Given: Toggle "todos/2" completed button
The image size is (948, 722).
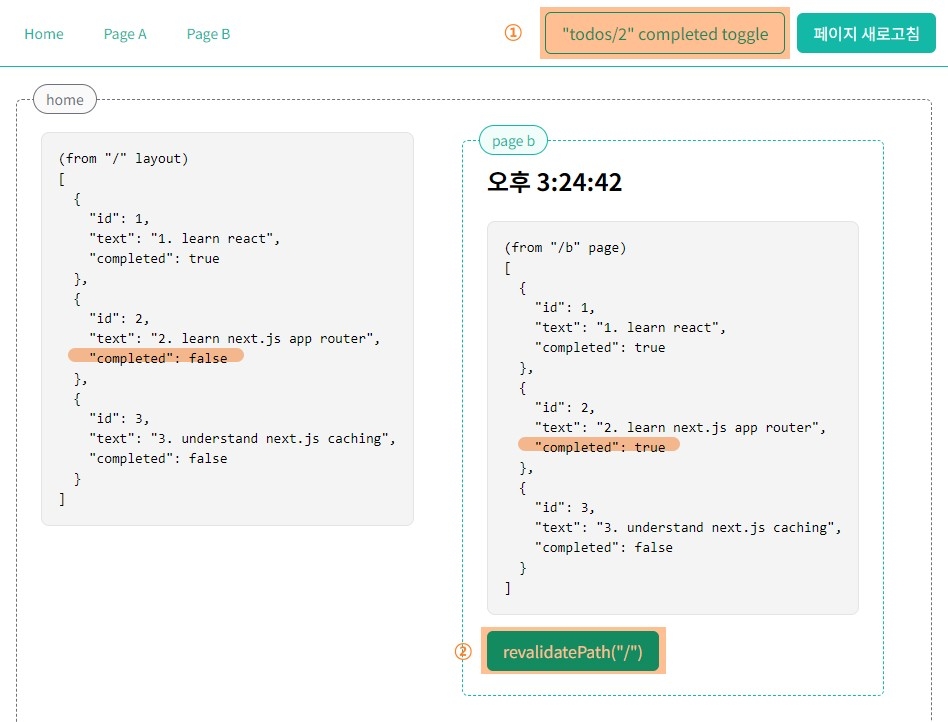Looking at the screenshot, I should (x=664, y=34).
